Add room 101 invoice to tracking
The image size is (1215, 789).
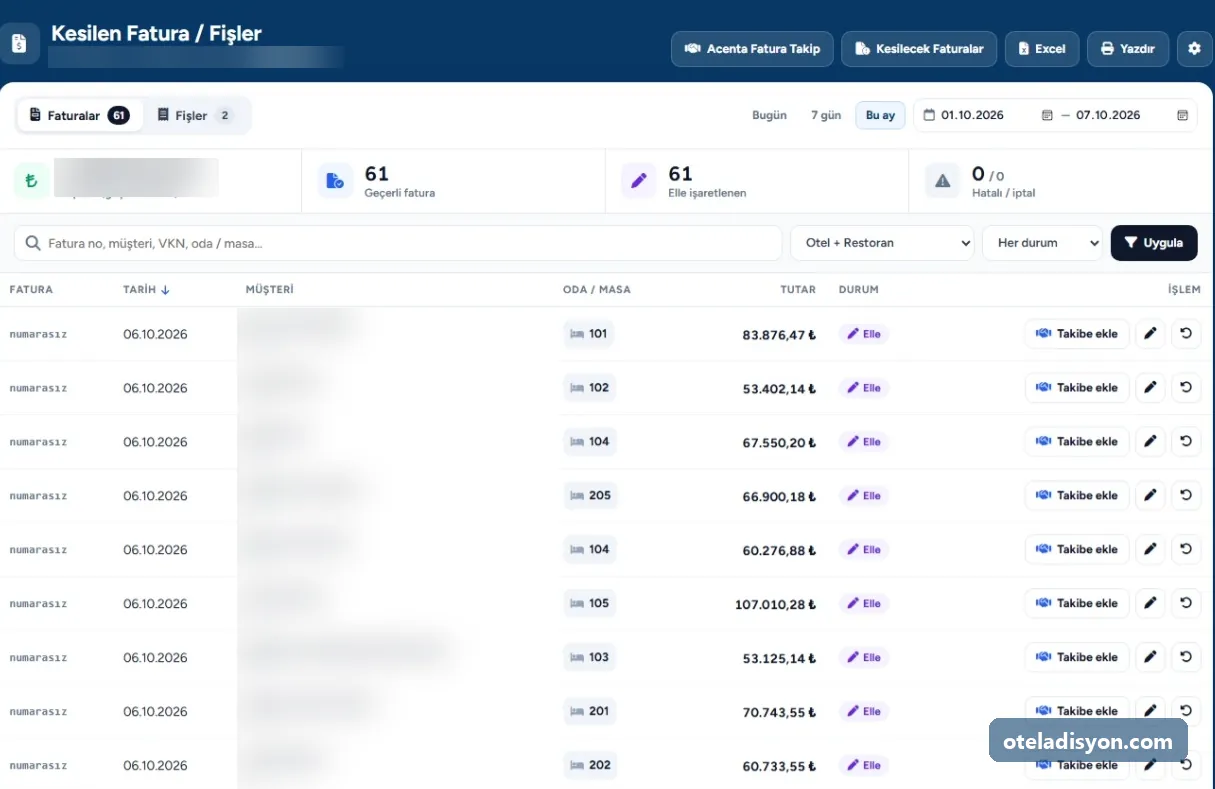click(1077, 334)
